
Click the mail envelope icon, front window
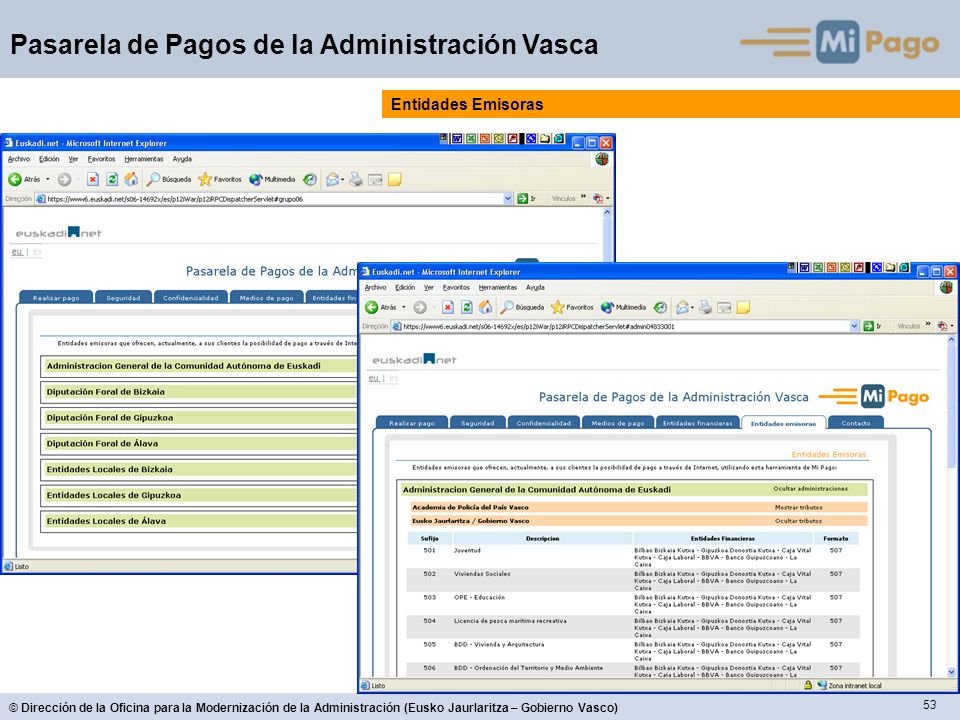click(x=682, y=307)
